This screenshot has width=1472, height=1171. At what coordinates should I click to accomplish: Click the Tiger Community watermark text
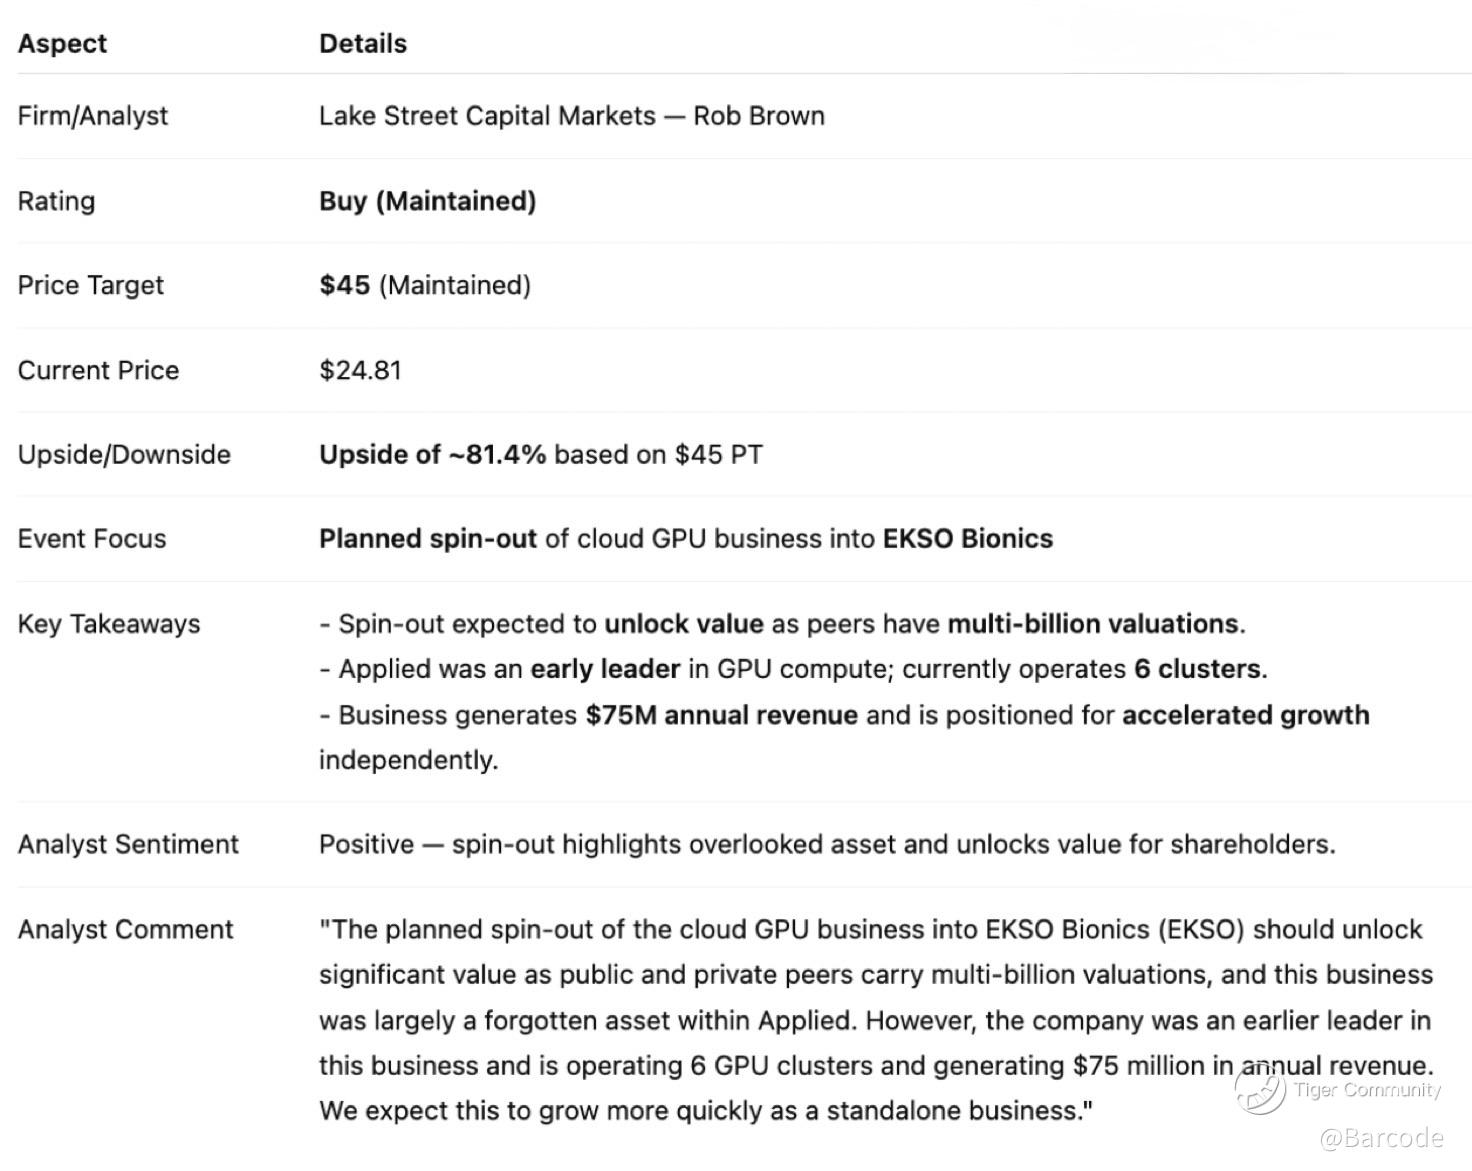click(x=1367, y=1090)
